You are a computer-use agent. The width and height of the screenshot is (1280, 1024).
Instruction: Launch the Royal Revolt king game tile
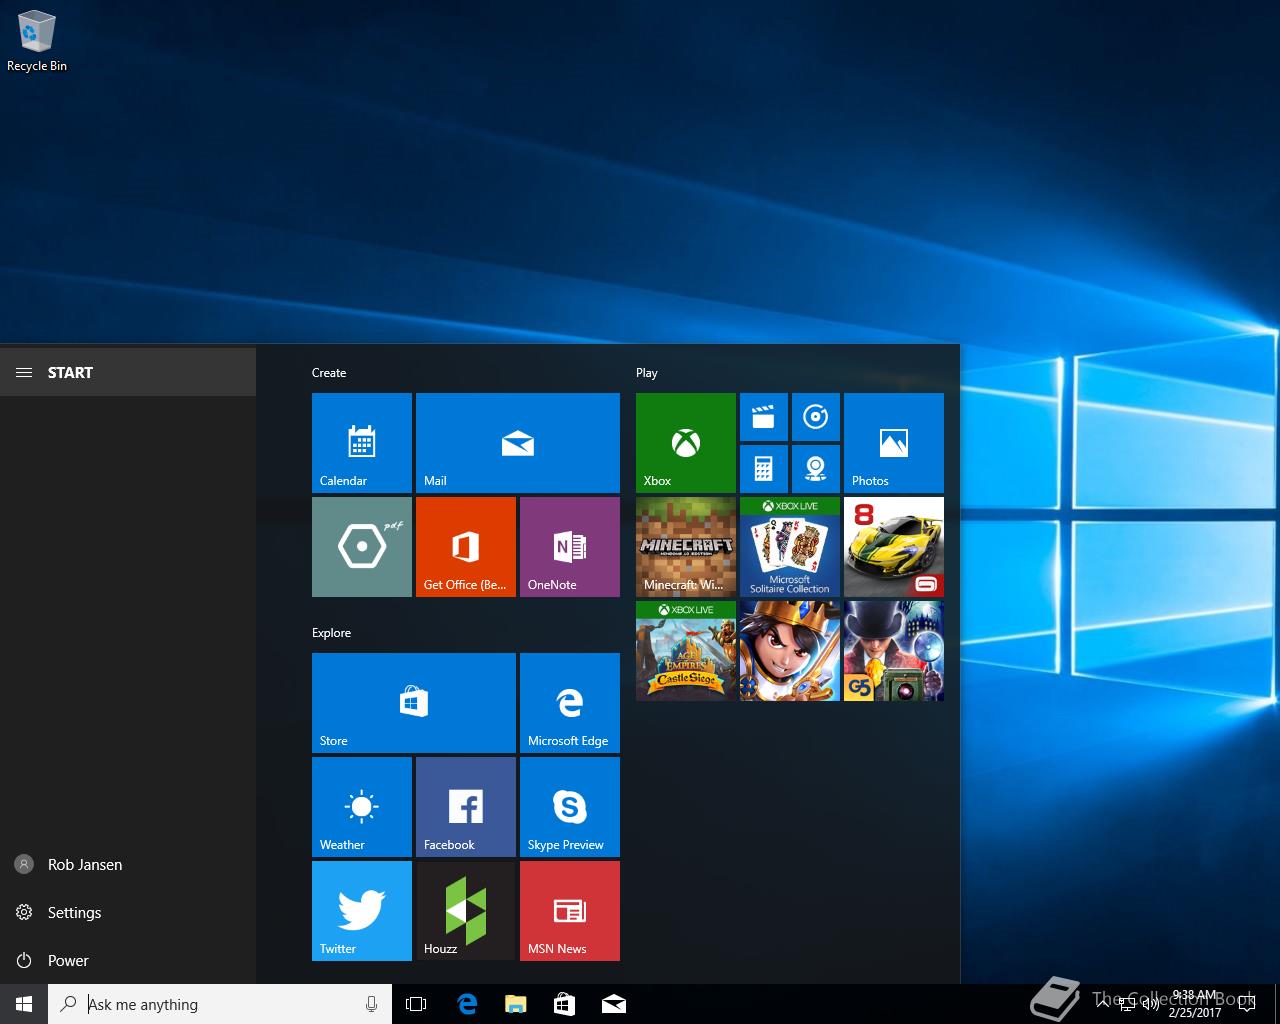[790, 651]
